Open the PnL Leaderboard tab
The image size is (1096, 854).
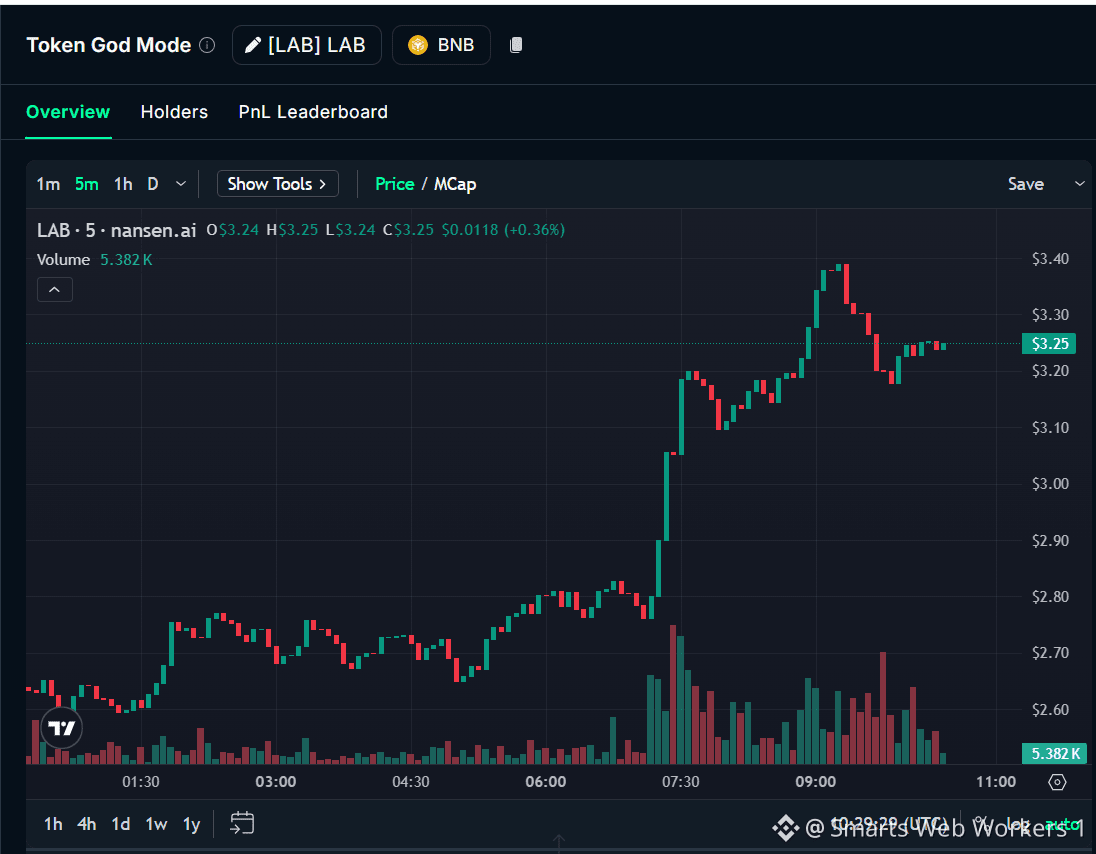pos(313,112)
